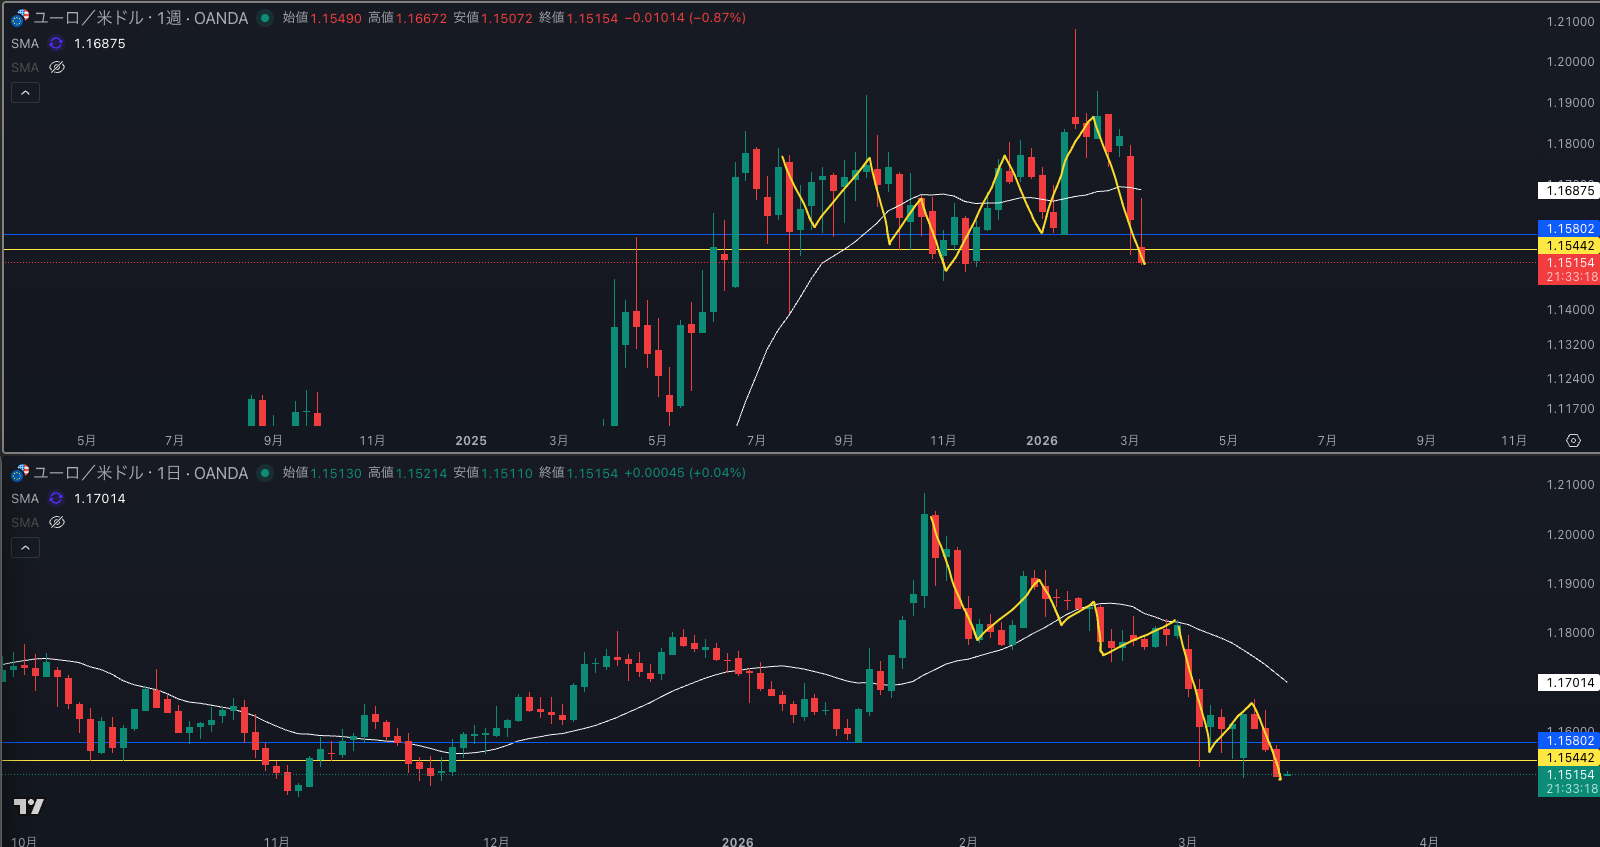The image size is (1600, 847).
Task: Click the red 1.15154 current price label
Action: (x=1569, y=263)
